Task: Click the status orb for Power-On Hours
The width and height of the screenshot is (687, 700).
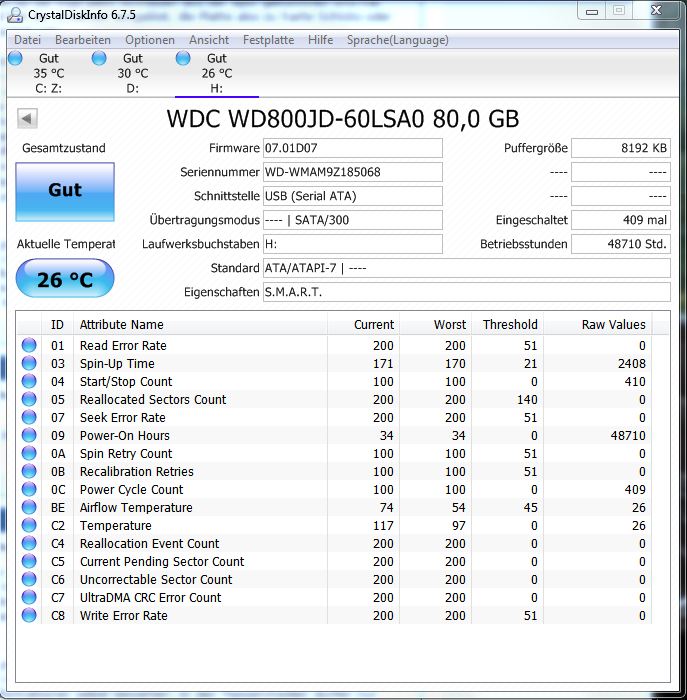Action: 29,435
